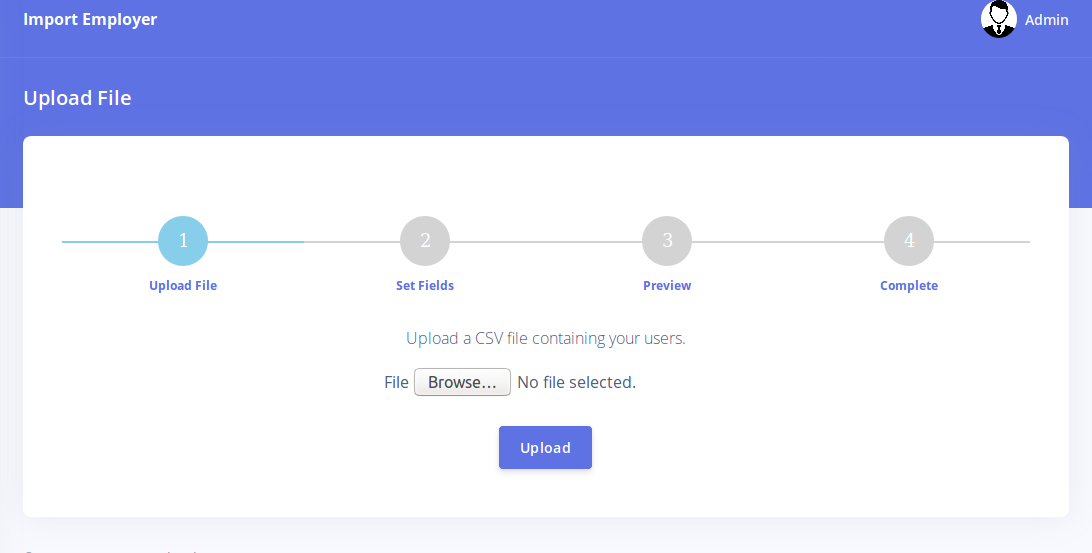This screenshot has height=553, width=1092.
Task: Click the blue Upload button
Action: (x=545, y=447)
